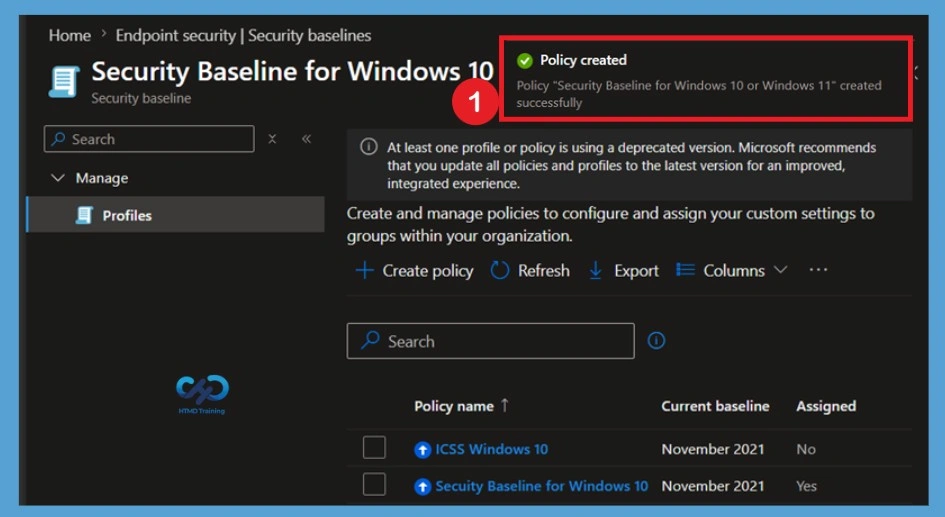The width and height of the screenshot is (945, 517).
Task: Click the magnifier icon in policy search box
Action: coord(370,340)
